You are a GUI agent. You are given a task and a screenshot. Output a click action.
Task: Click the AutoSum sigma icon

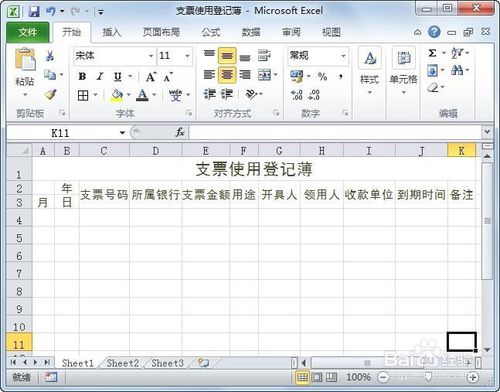[x=432, y=53]
